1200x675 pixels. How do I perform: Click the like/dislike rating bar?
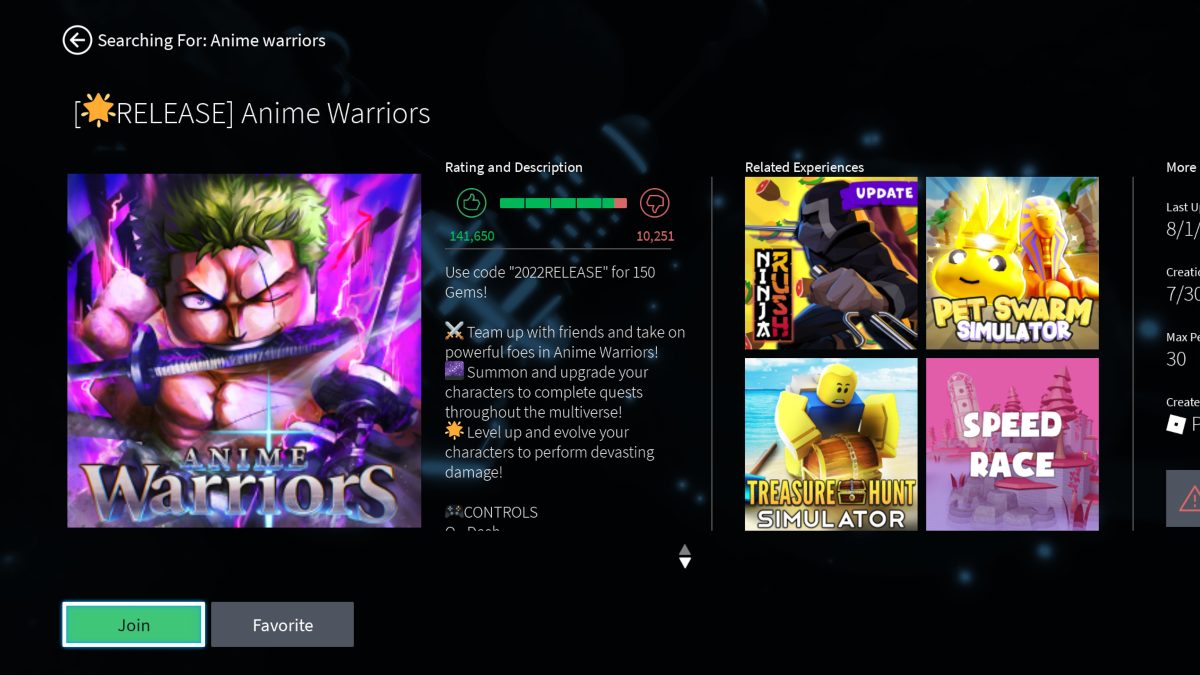pyautogui.click(x=563, y=203)
